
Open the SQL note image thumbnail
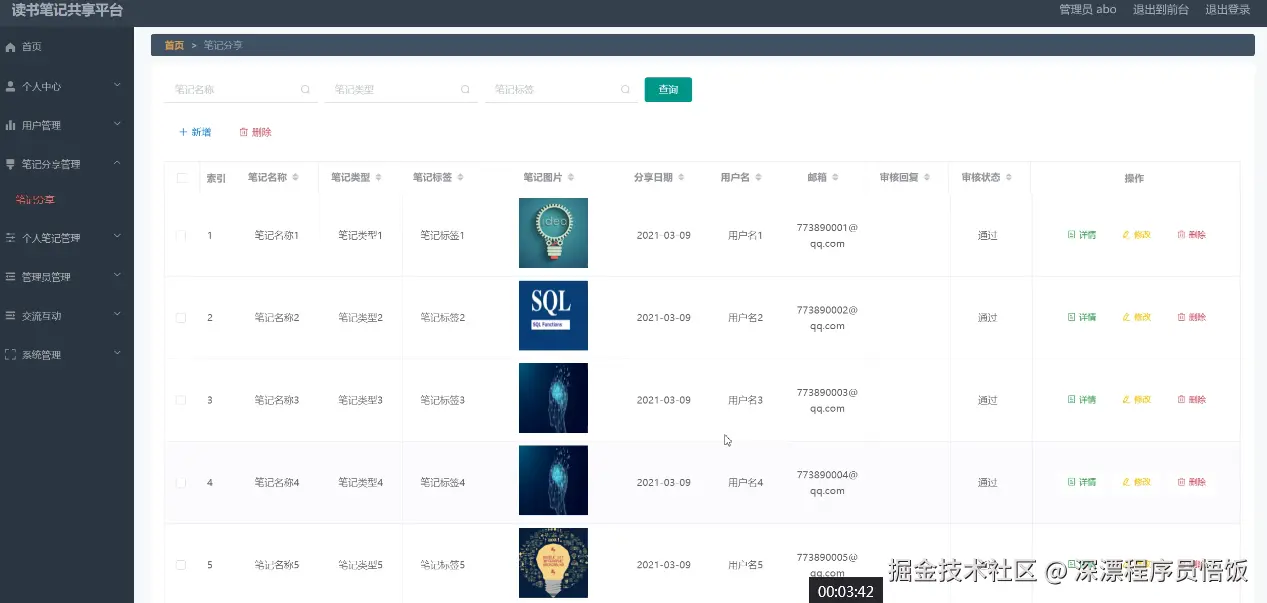click(553, 316)
